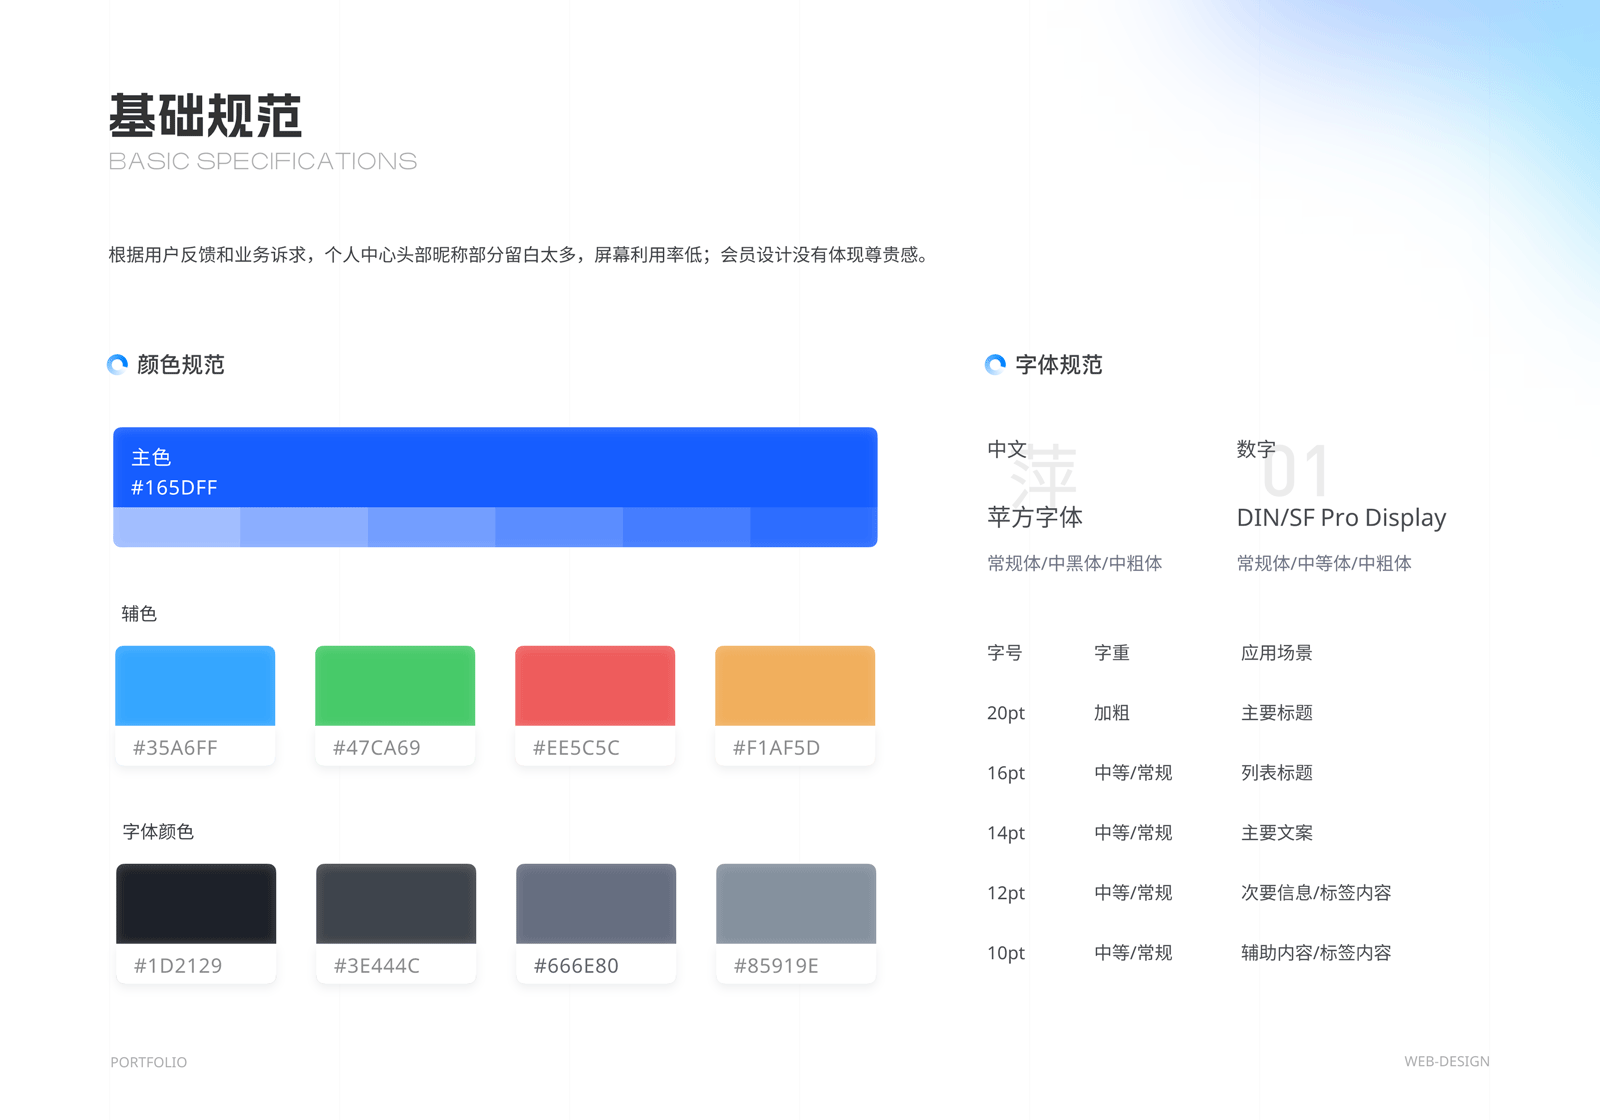Select the #666E80 font color swatch
The image size is (1600, 1120).
(x=596, y=904)
